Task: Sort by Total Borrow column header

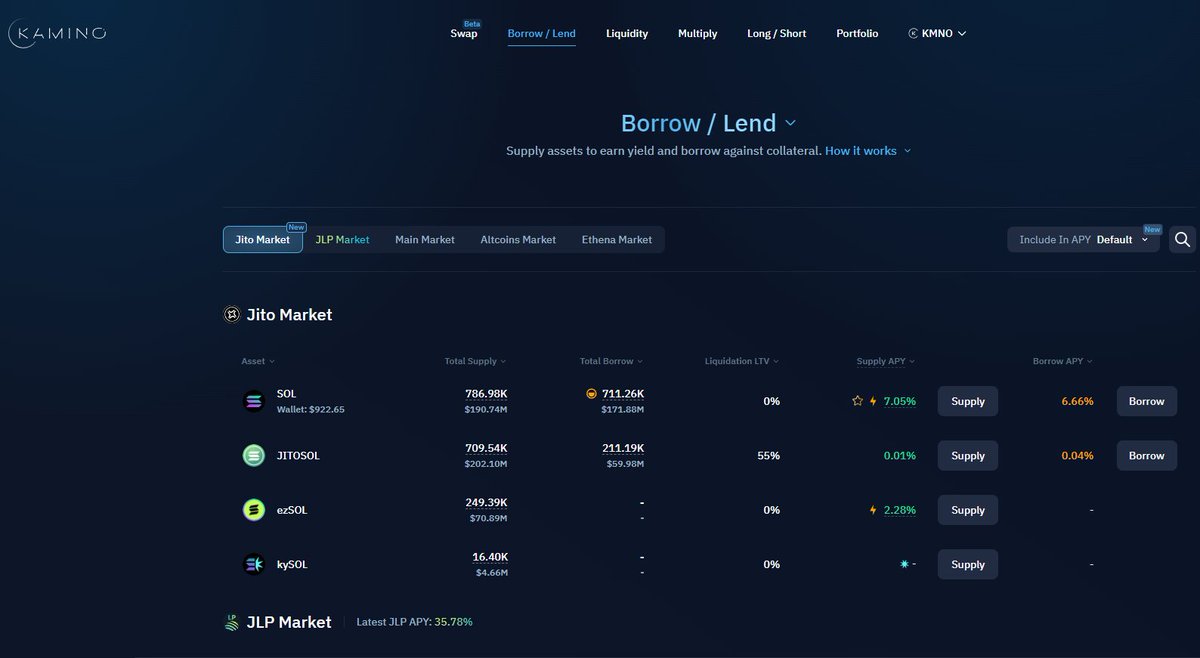Action: tap(611, 361)
